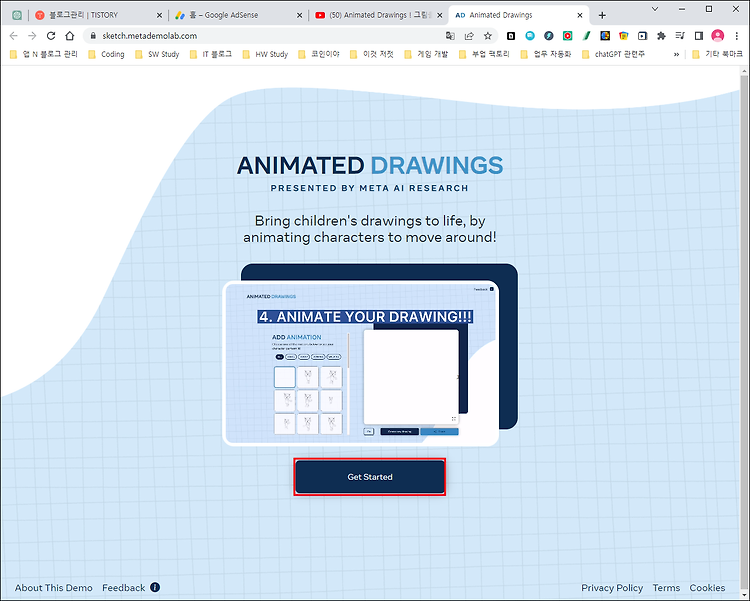Open the Chrome three-dot menu

point(737,36)
